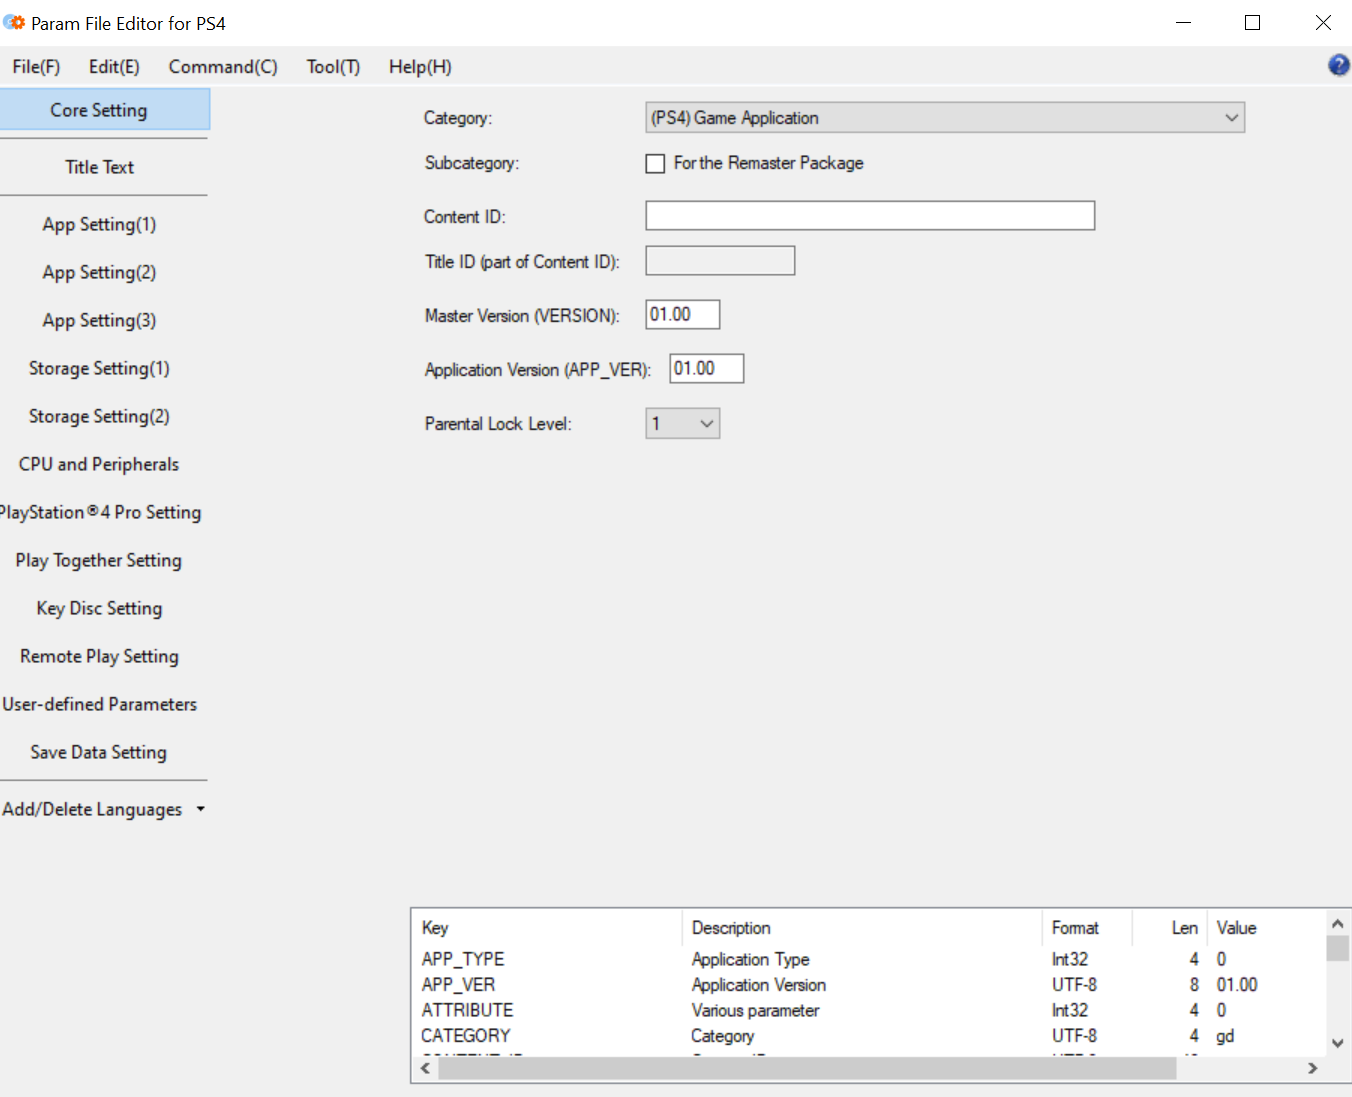
Task: Select the Core Setting tab
Action: pos(104,110)
